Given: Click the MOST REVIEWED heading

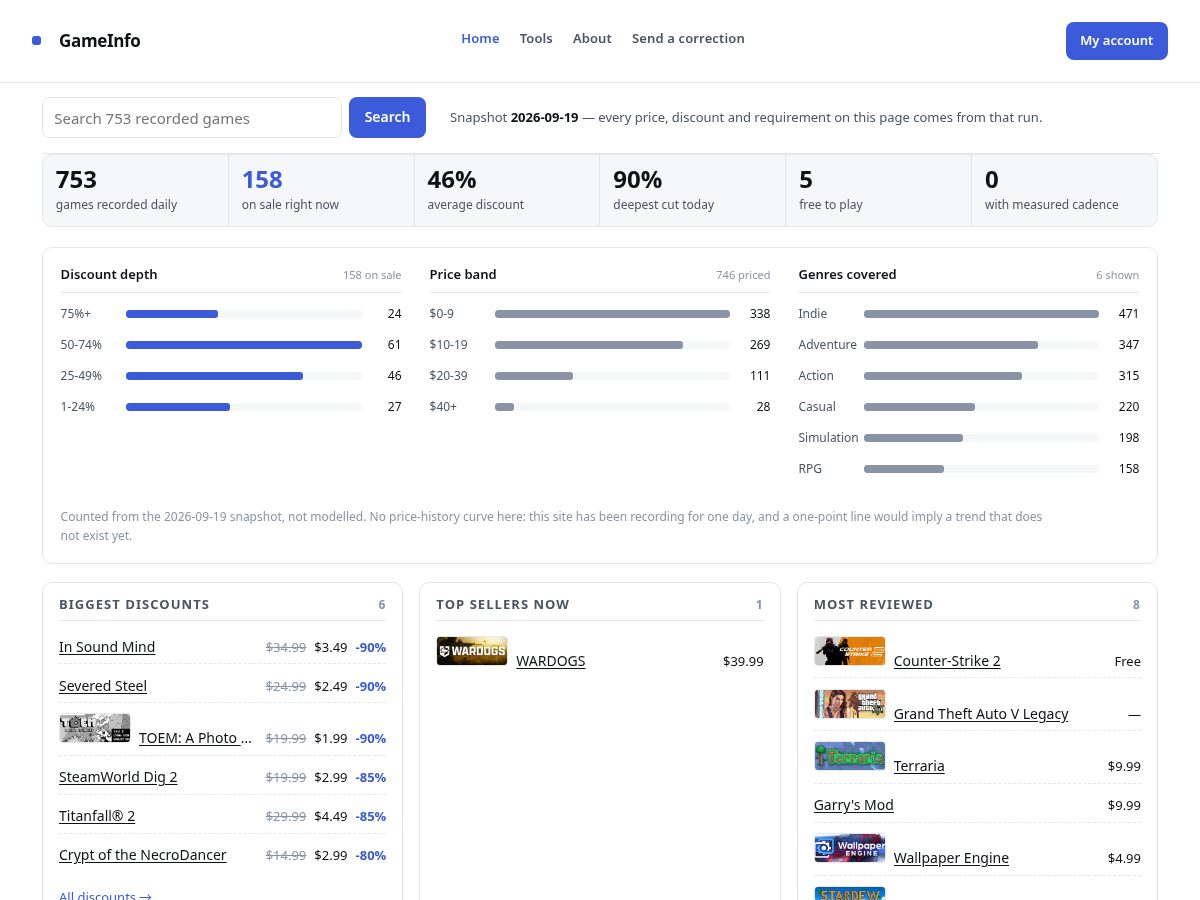Looking at the screenshot, I should (873, 604).
